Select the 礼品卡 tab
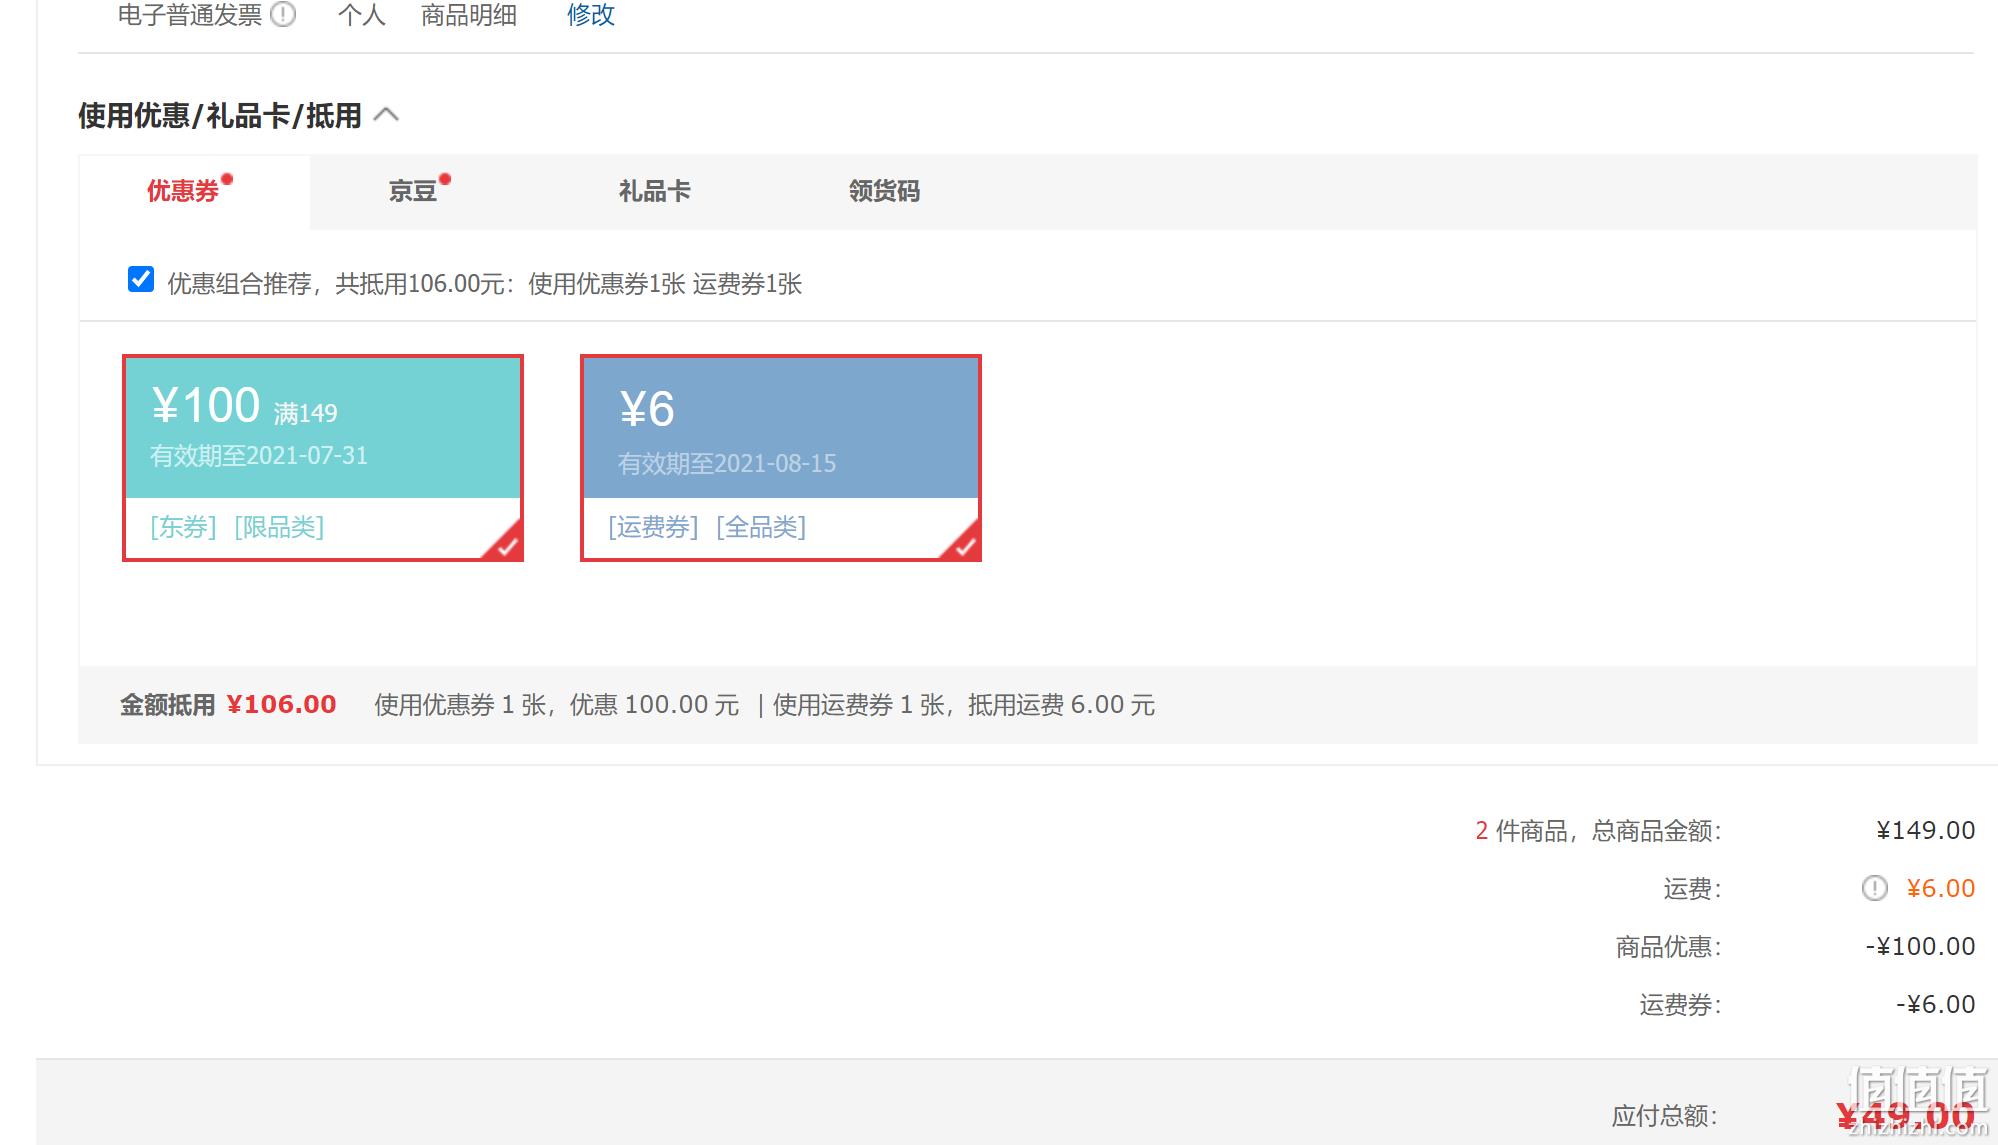The height and width of the screenshot is (1145, 1998). tap(655, 191)
